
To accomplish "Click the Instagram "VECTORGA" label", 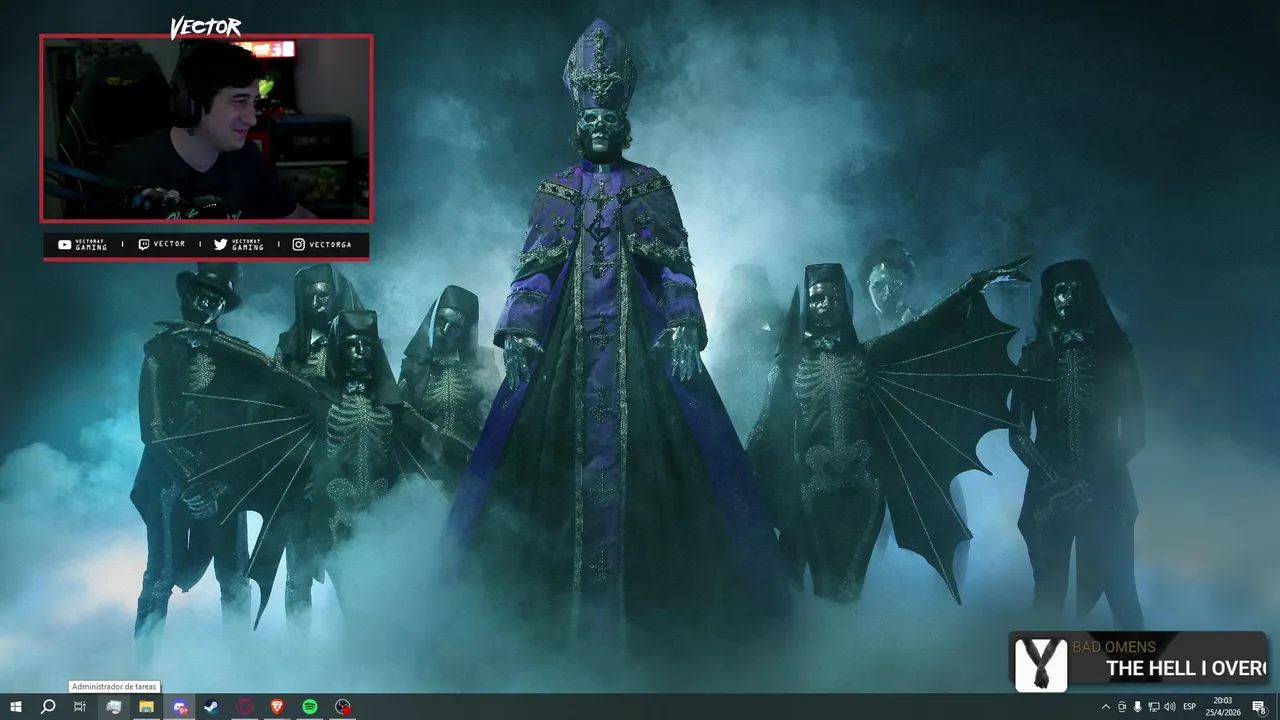I will [x=329, y=244].
